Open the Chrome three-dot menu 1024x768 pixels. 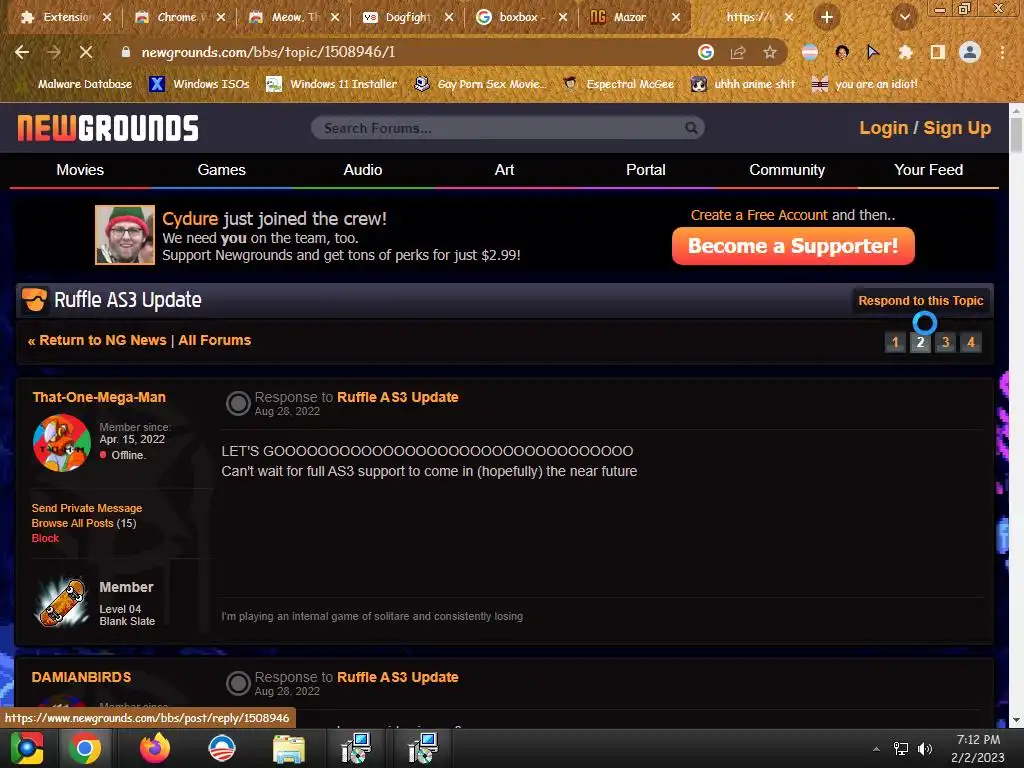pos(1002,52)
